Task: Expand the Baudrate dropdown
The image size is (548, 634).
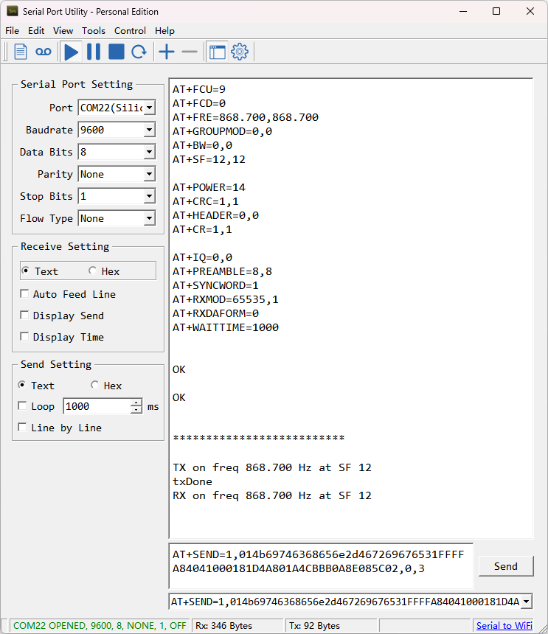Action: pos(149,130)
